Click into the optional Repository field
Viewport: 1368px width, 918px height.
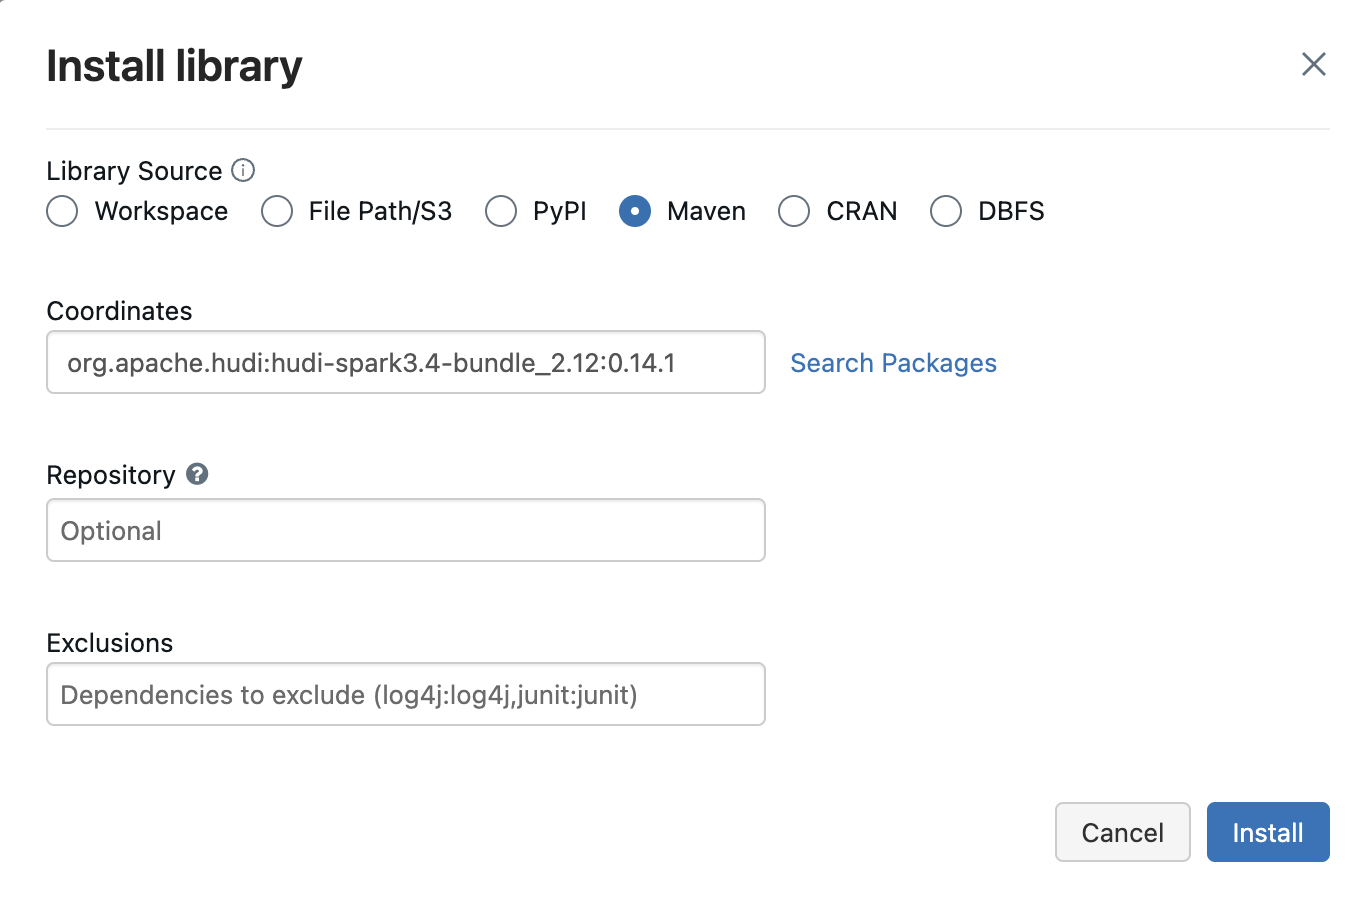pos(406,530)
